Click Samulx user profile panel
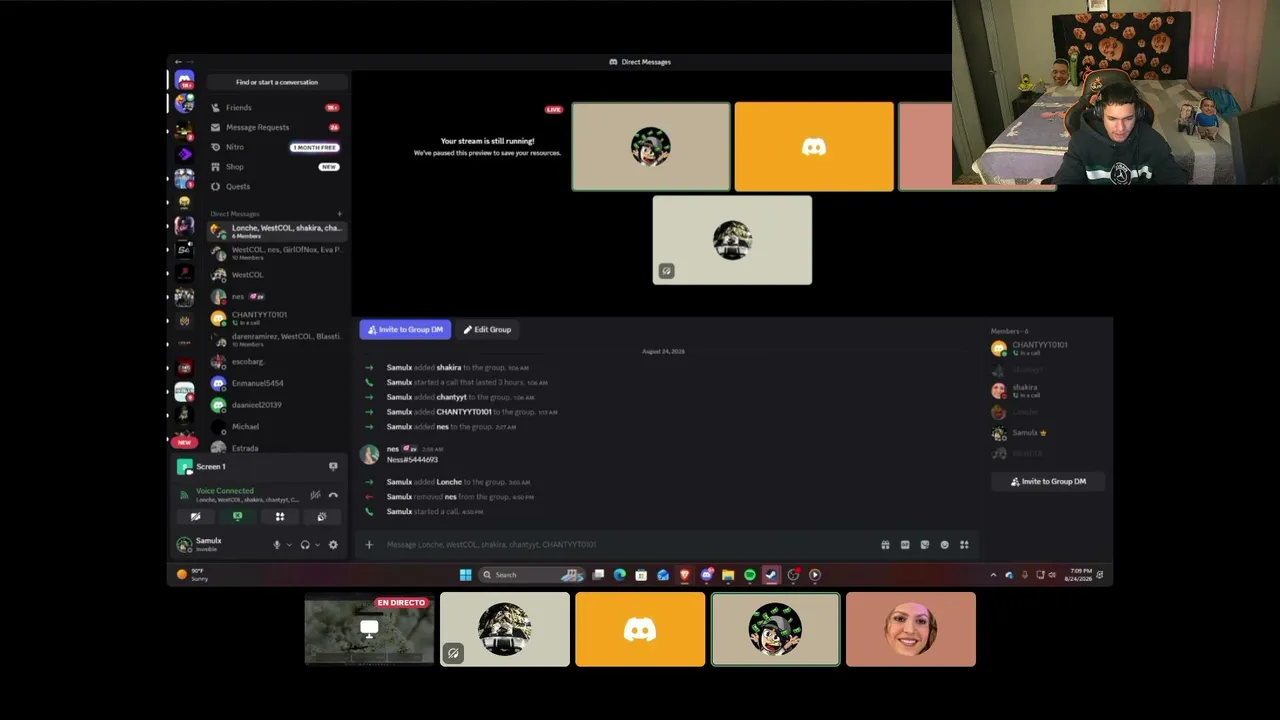Image resolution: width=1280 pixels, height=720 pixels. 219,544
